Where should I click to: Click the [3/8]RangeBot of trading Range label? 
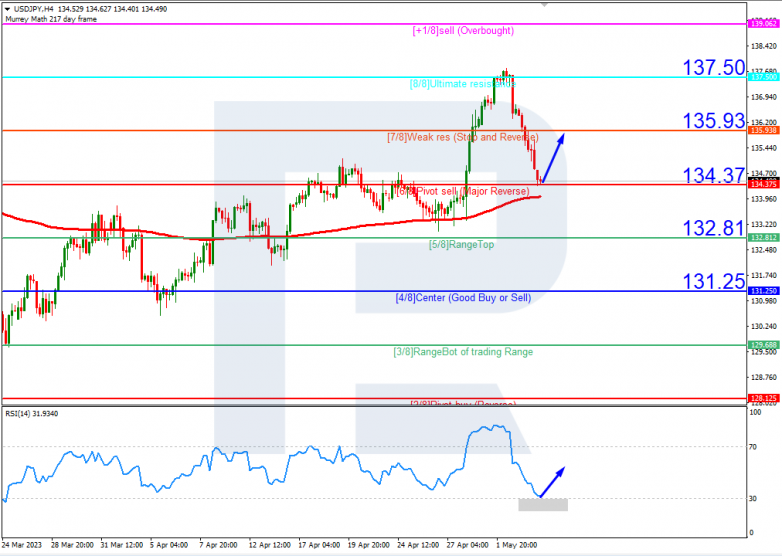[463, 352]
